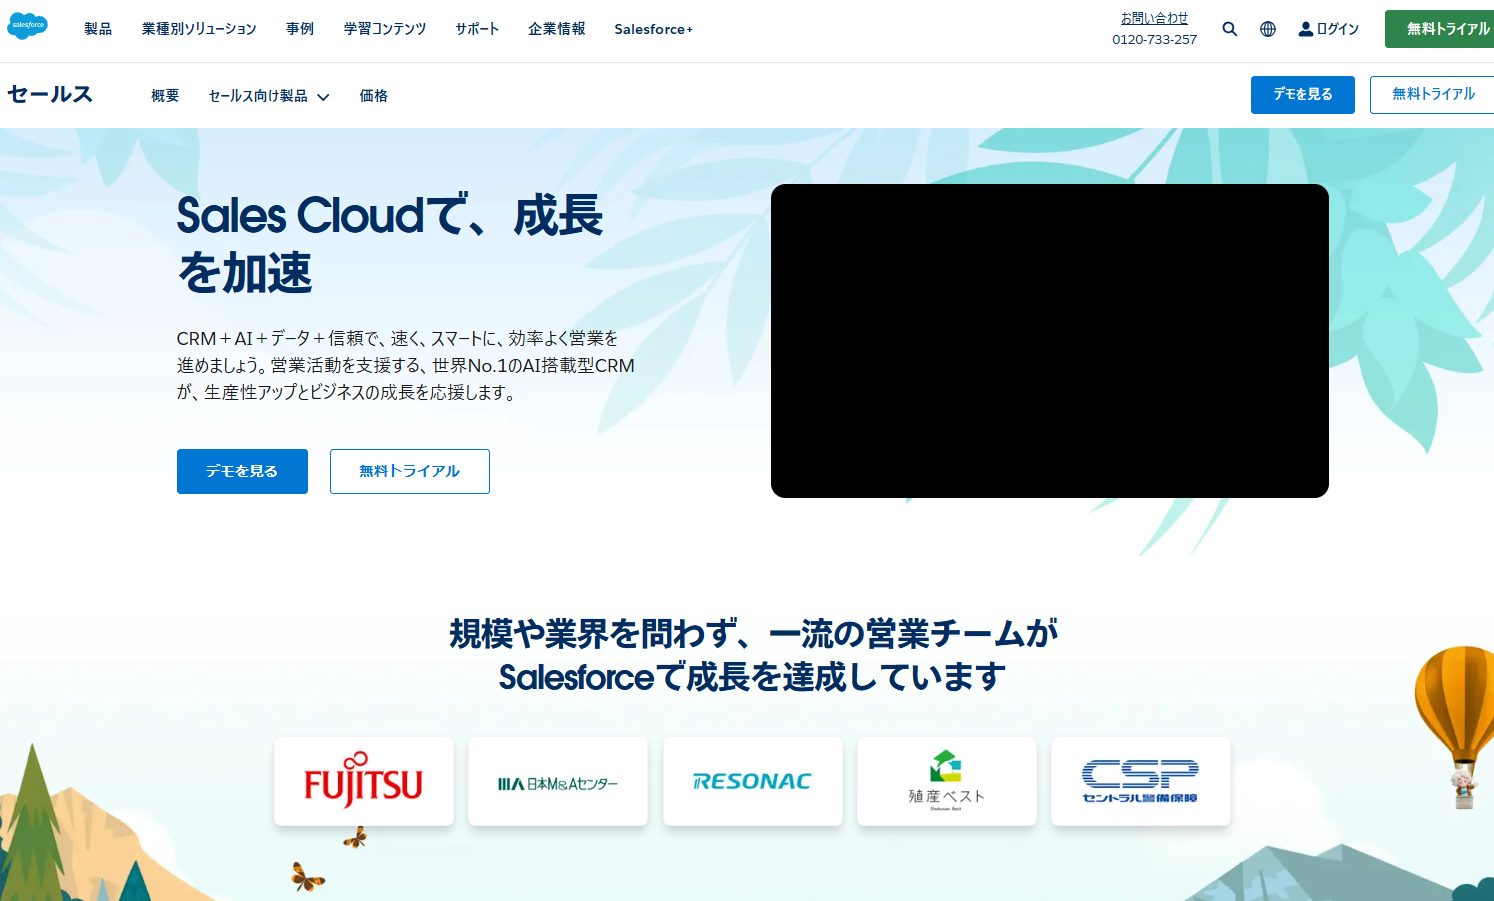This screenshot has height=901, width=1494.
Task: Click the phone number 0120-733-257
Action: [x=1154, y=40]
